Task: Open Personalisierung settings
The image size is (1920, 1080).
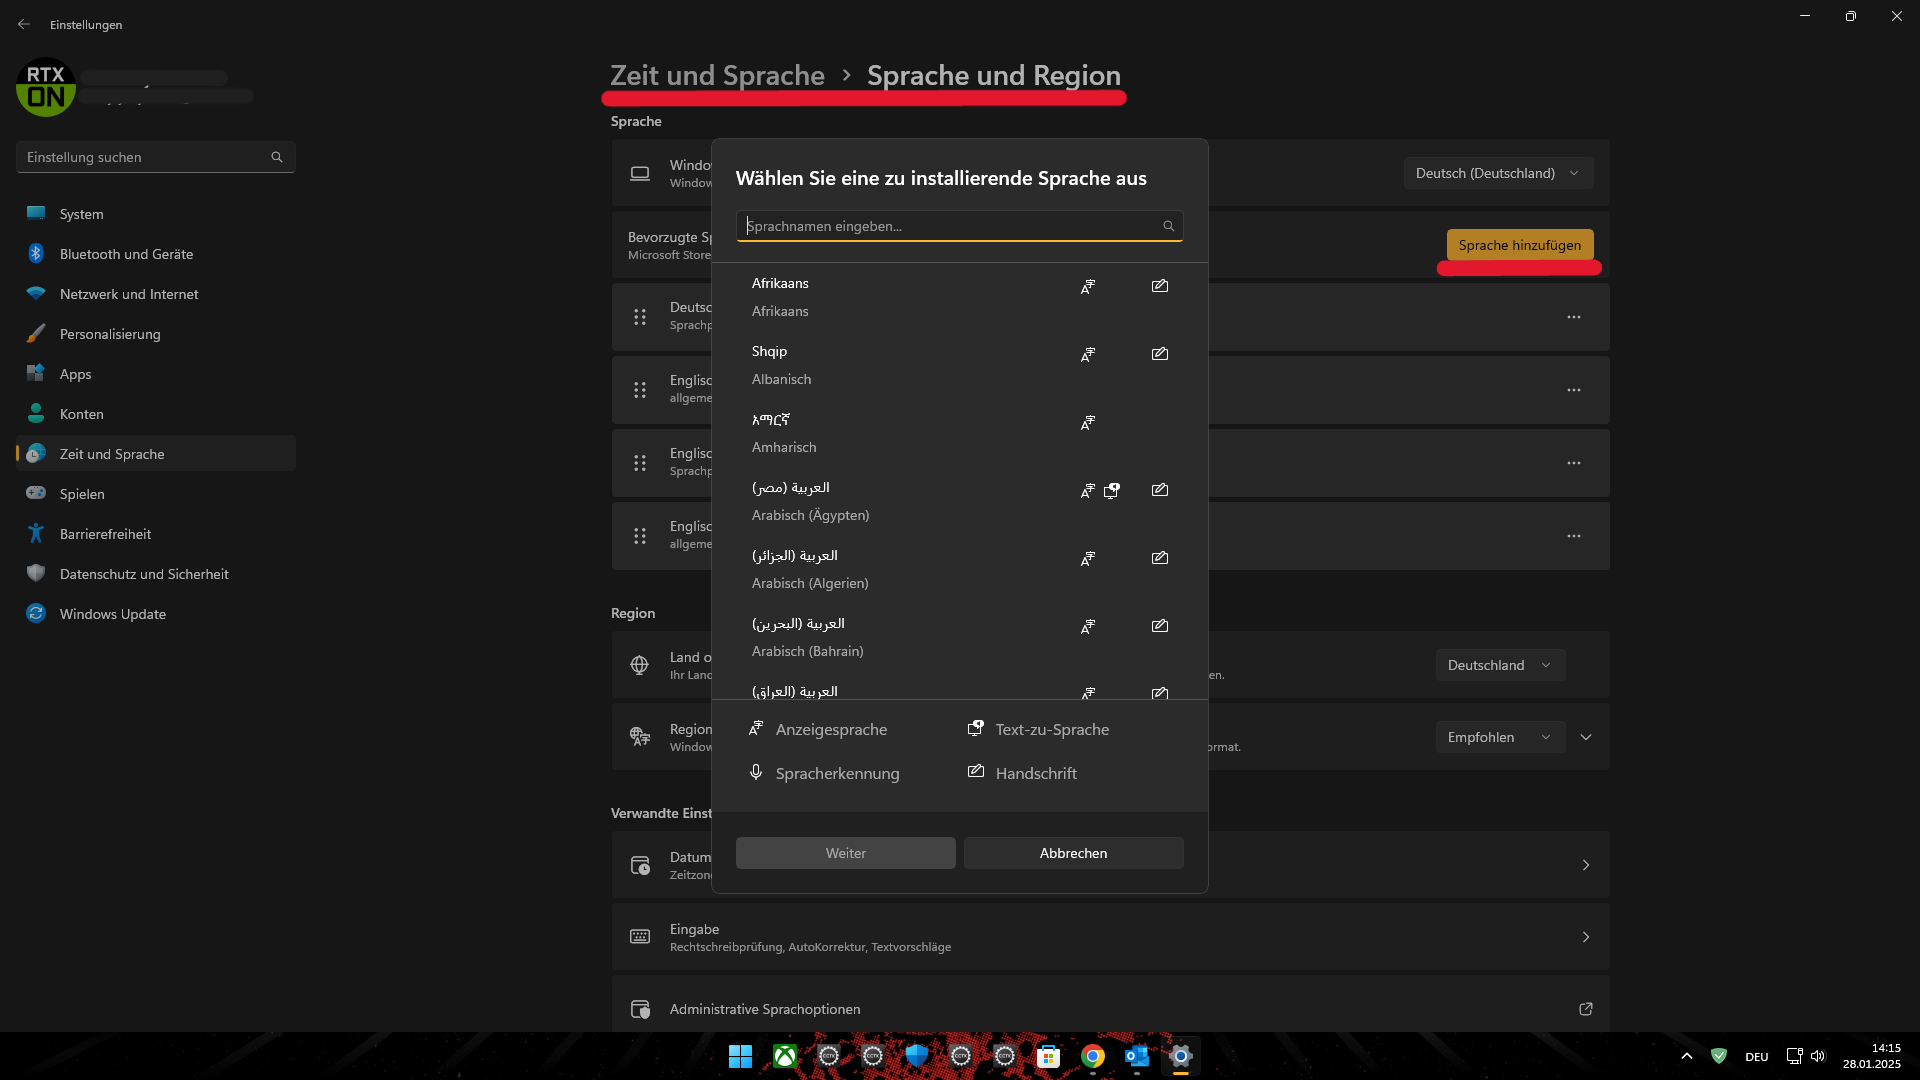Action: 156,334
